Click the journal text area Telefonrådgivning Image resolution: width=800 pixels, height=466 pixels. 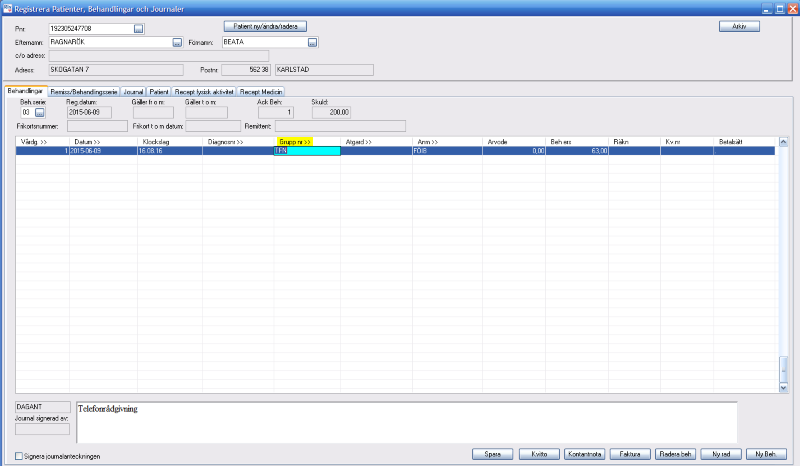[407, 423]
